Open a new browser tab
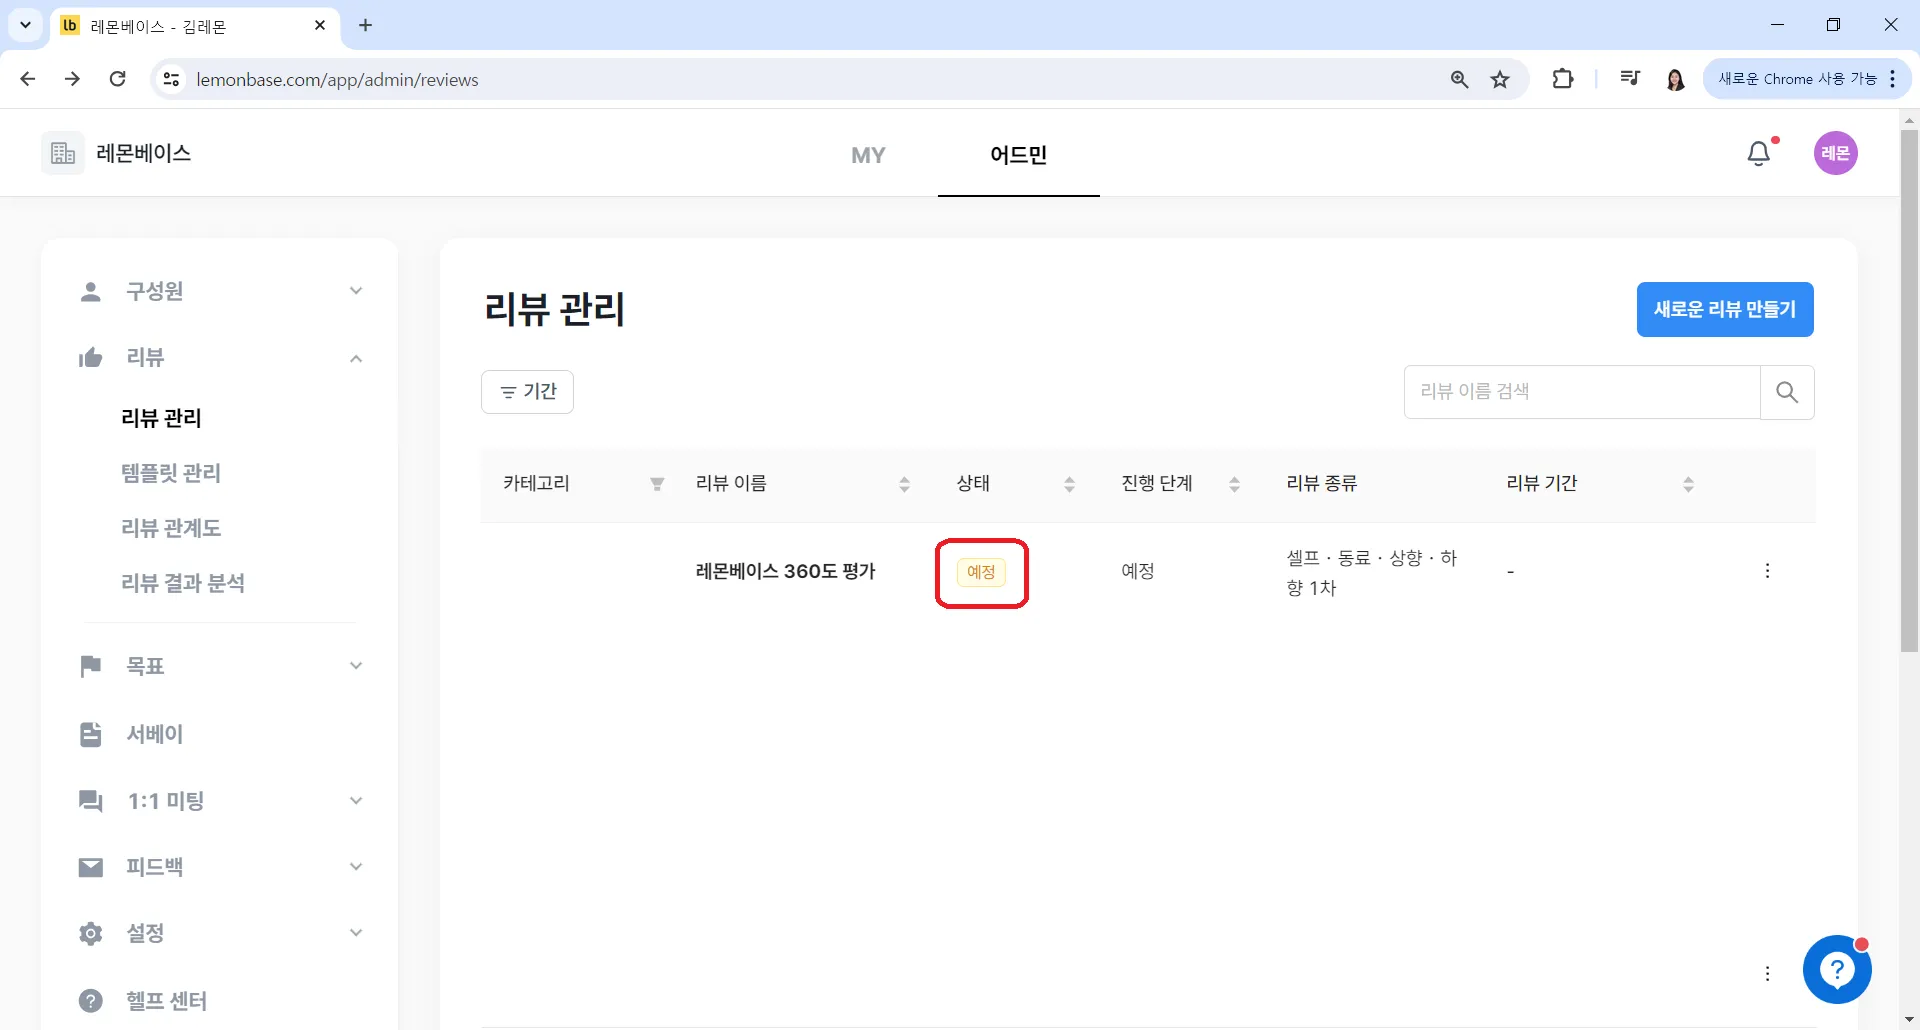Screen dimensions: 1920x1030 point(366,25)
